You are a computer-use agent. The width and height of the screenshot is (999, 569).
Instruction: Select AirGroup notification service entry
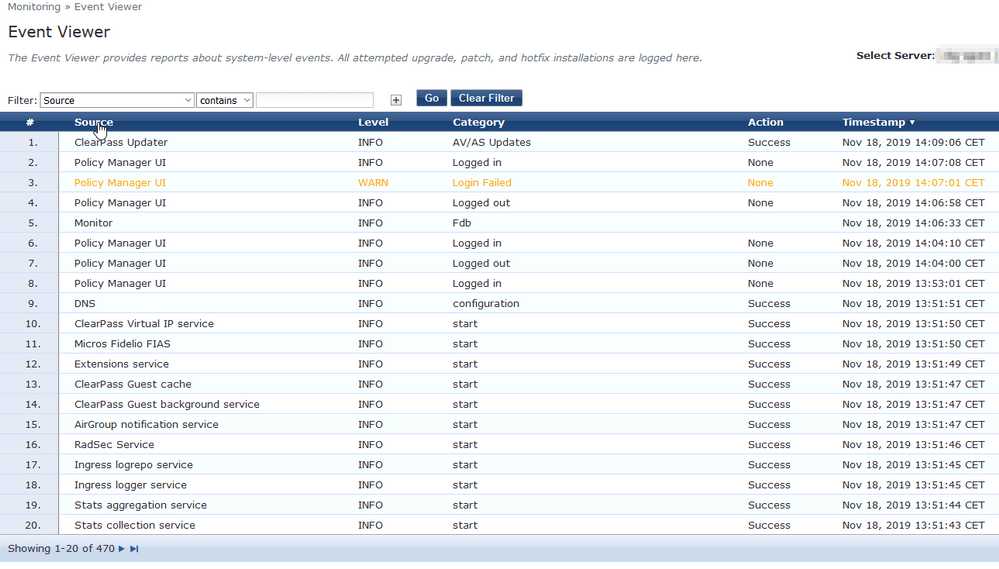500,424
